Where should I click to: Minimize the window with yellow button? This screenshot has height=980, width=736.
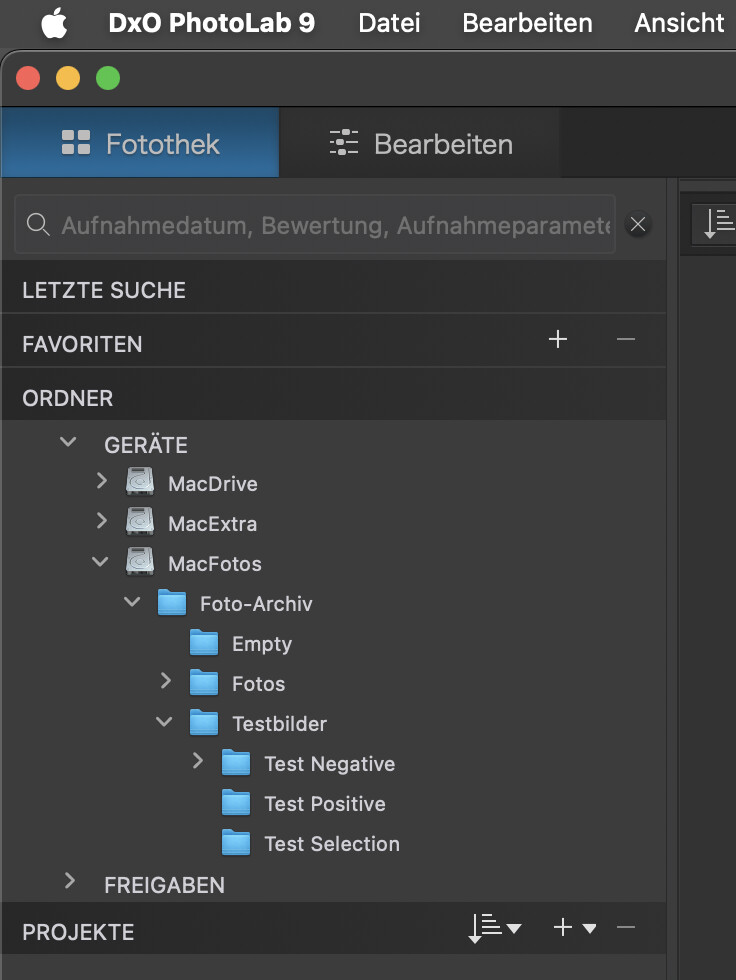click(x=68, y=78)
